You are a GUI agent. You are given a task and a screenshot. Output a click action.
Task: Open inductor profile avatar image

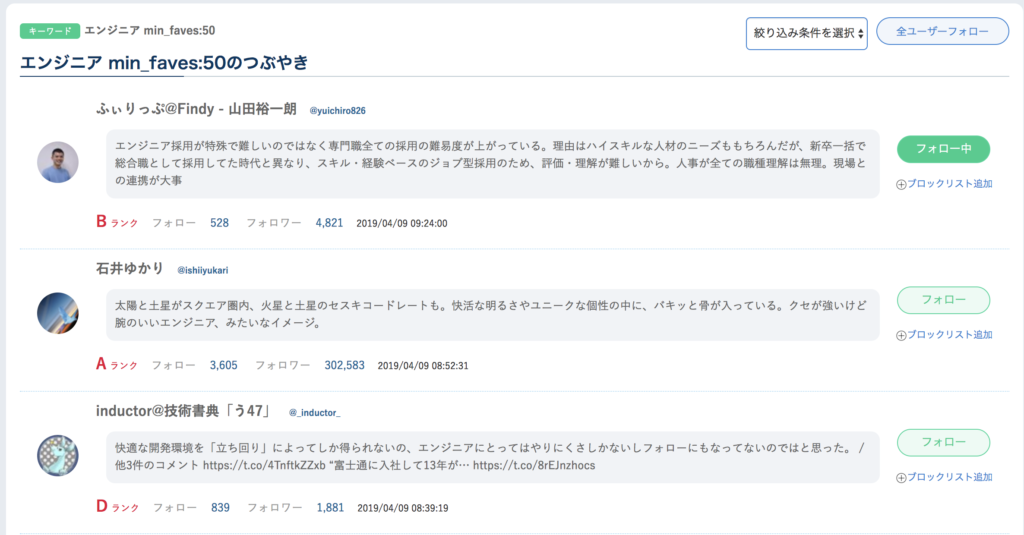58,455
